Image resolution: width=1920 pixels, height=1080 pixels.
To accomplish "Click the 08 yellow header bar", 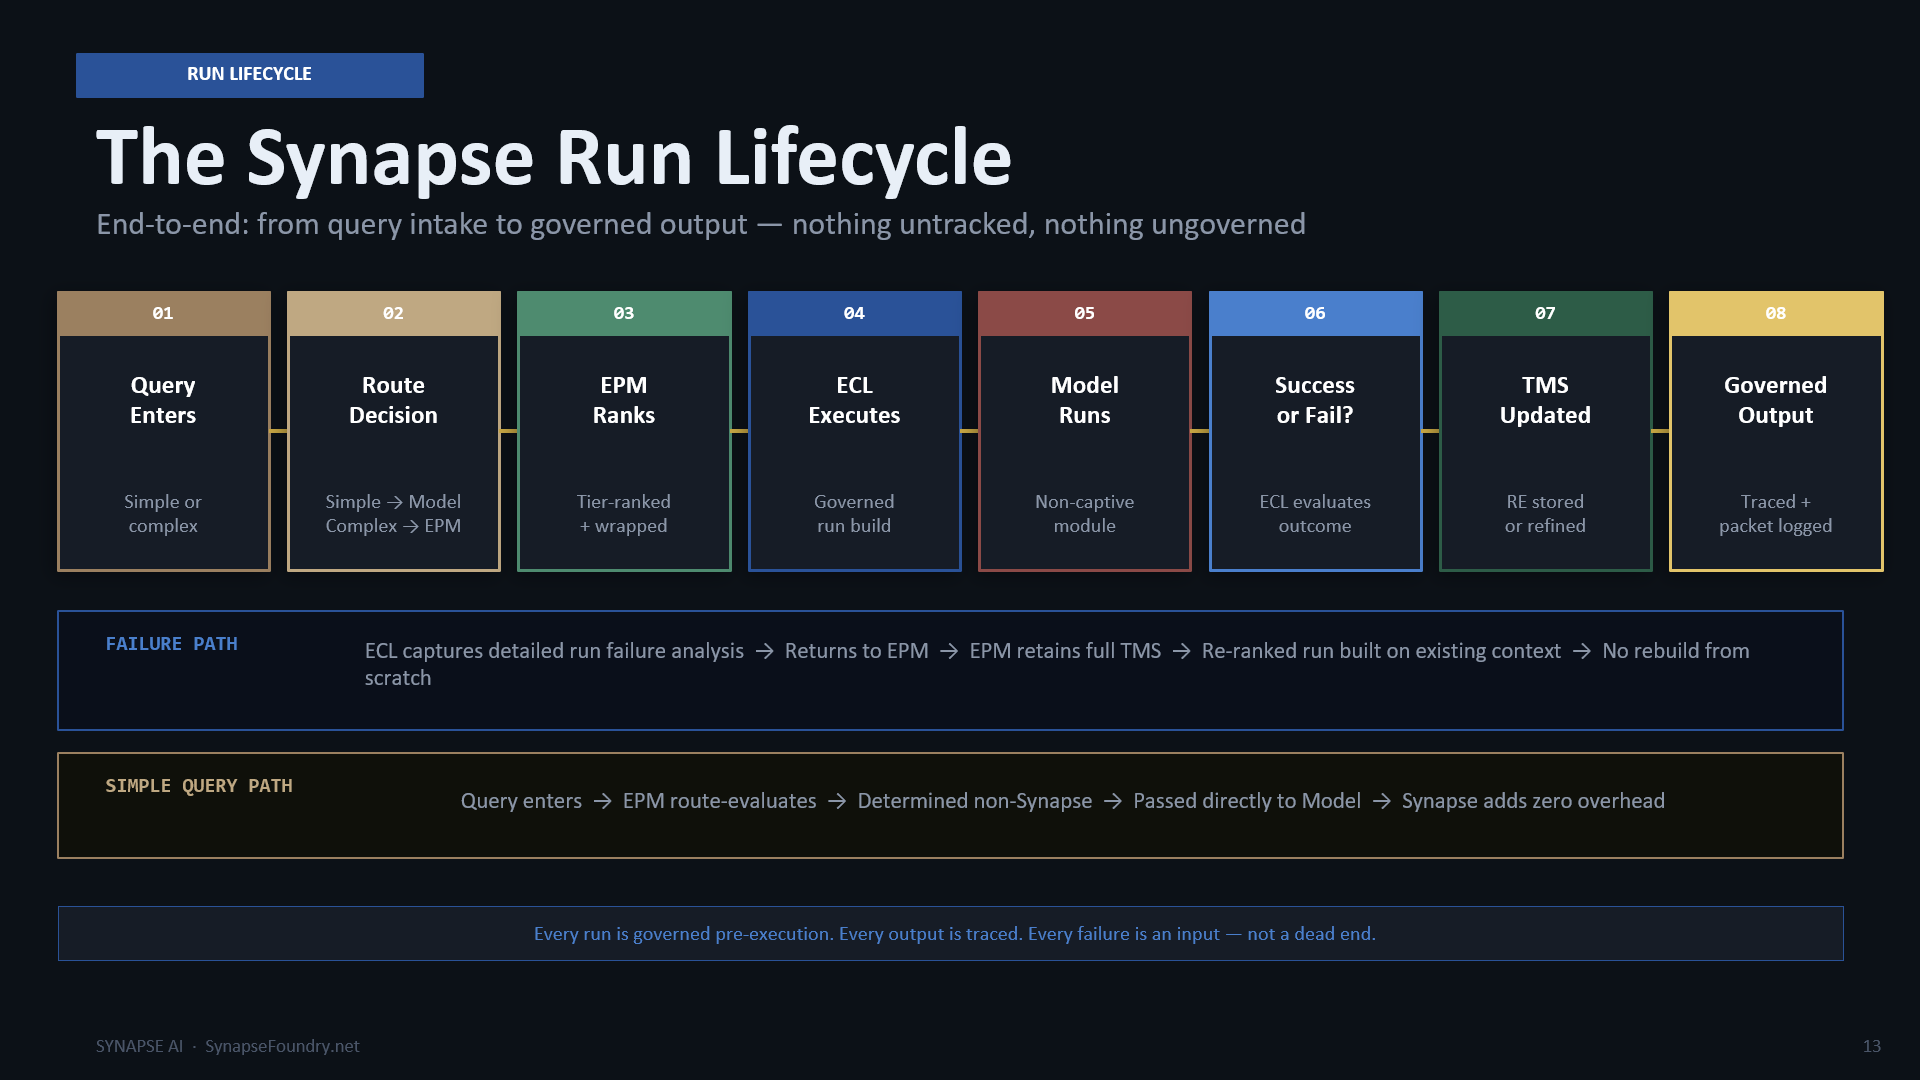I will pos(1776,313).
